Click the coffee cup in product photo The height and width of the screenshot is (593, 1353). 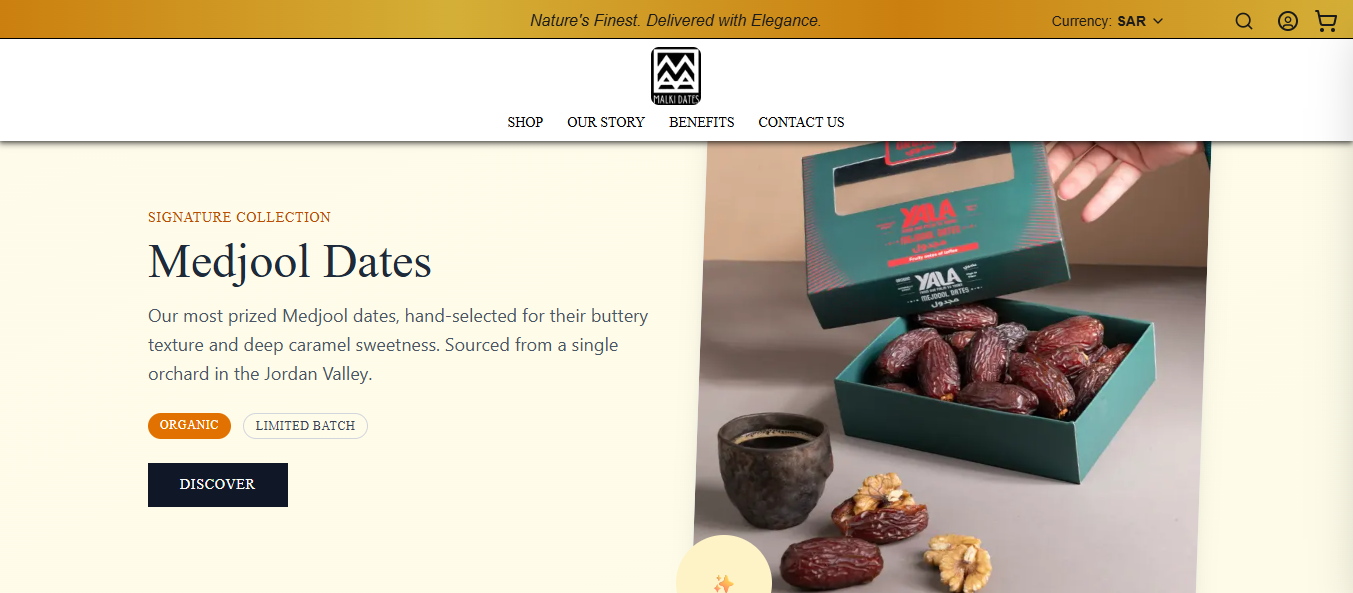(x=775, y=468)
